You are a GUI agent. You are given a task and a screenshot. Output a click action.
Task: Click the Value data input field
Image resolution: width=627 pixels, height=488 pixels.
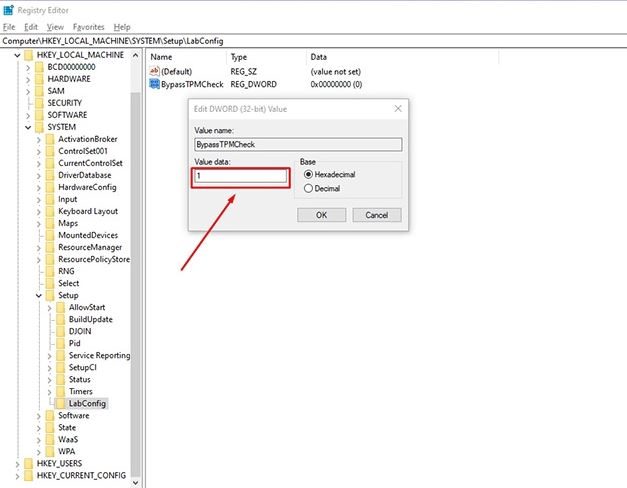[241, 176]
